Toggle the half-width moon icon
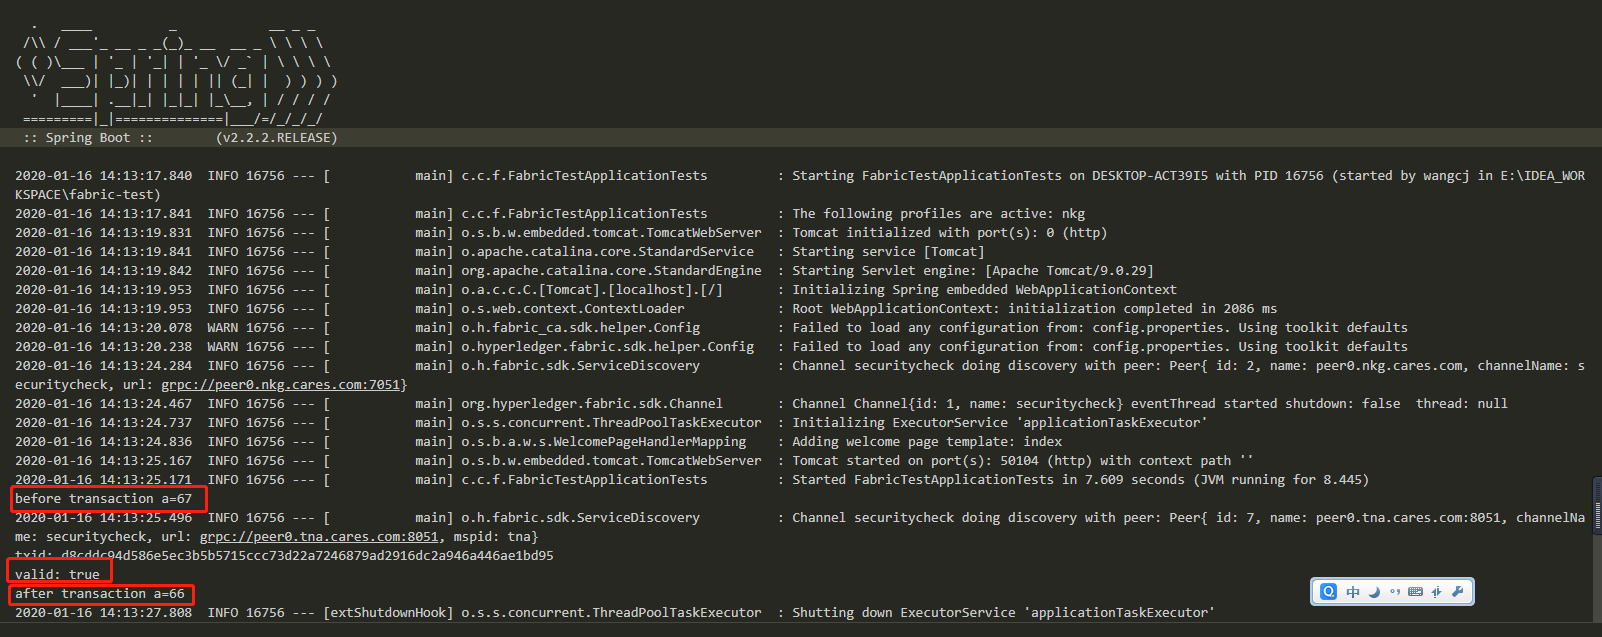Viewport: 1602px width, 637px height. pyautogui.click(x=1374, y=592)
